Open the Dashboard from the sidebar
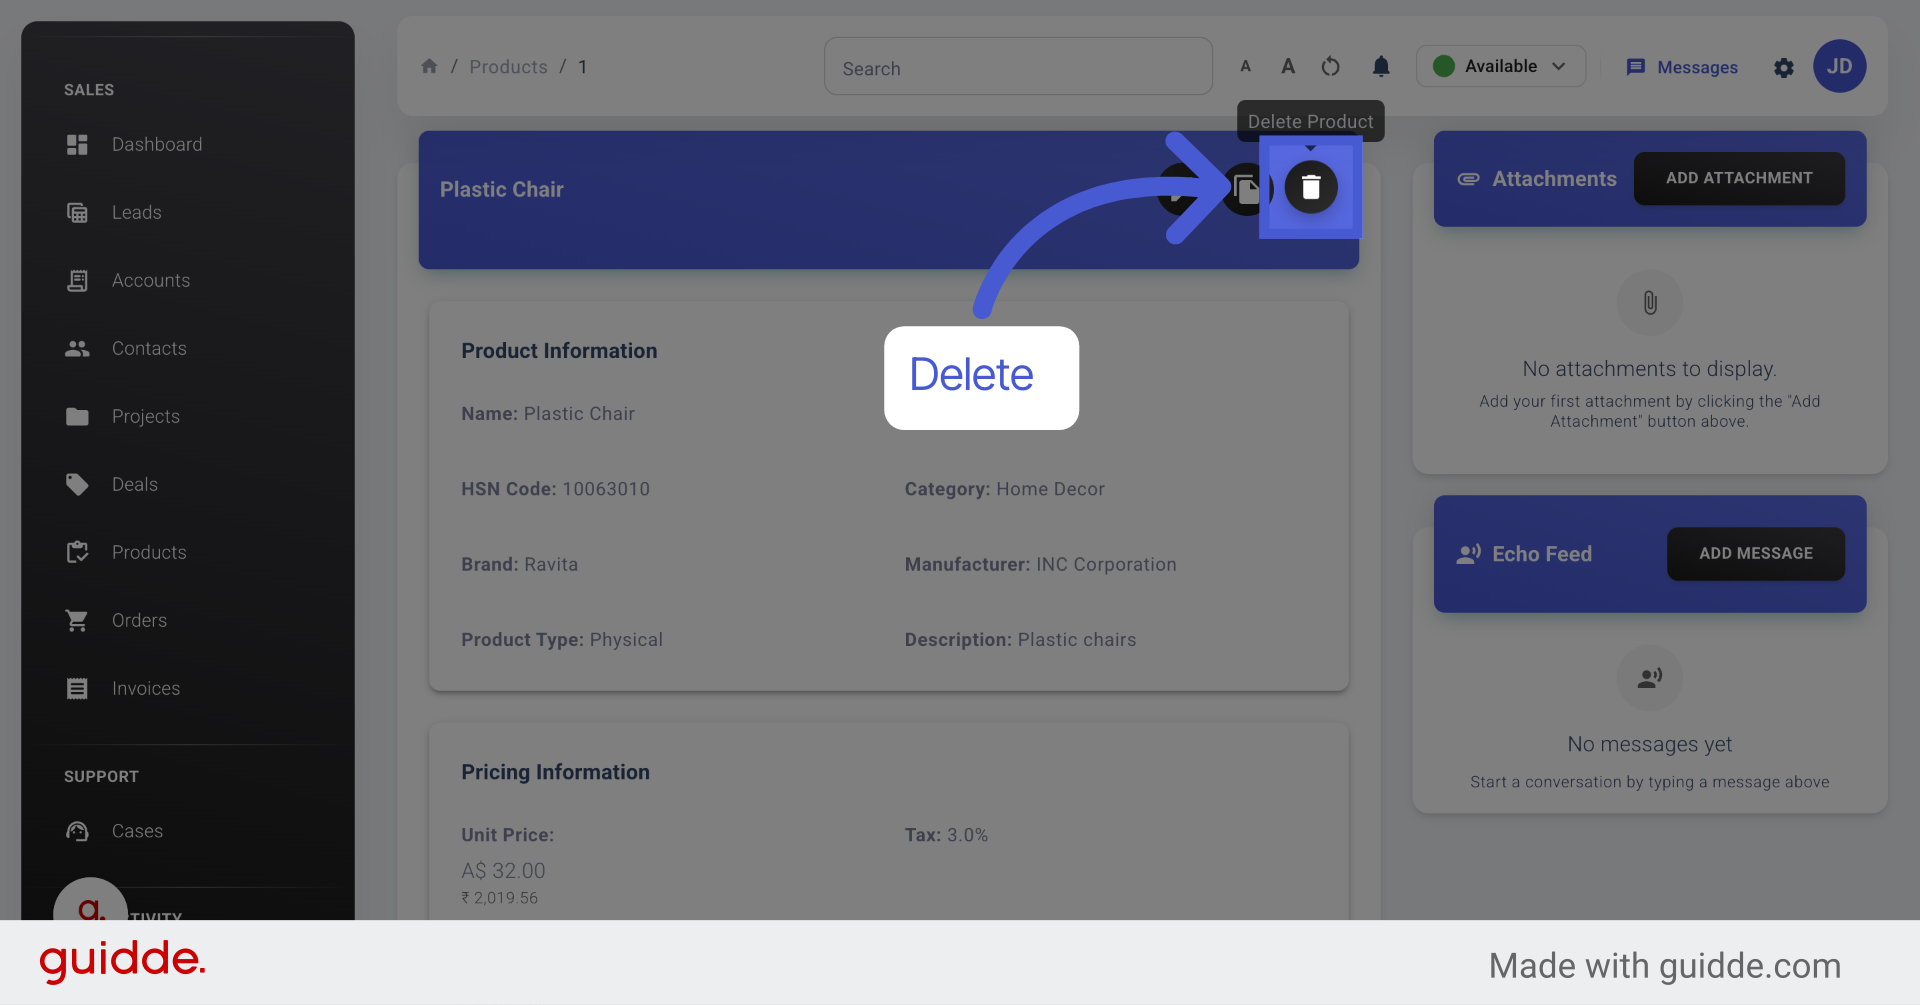Screen dimensions: 1920x1005 point(157,144)
